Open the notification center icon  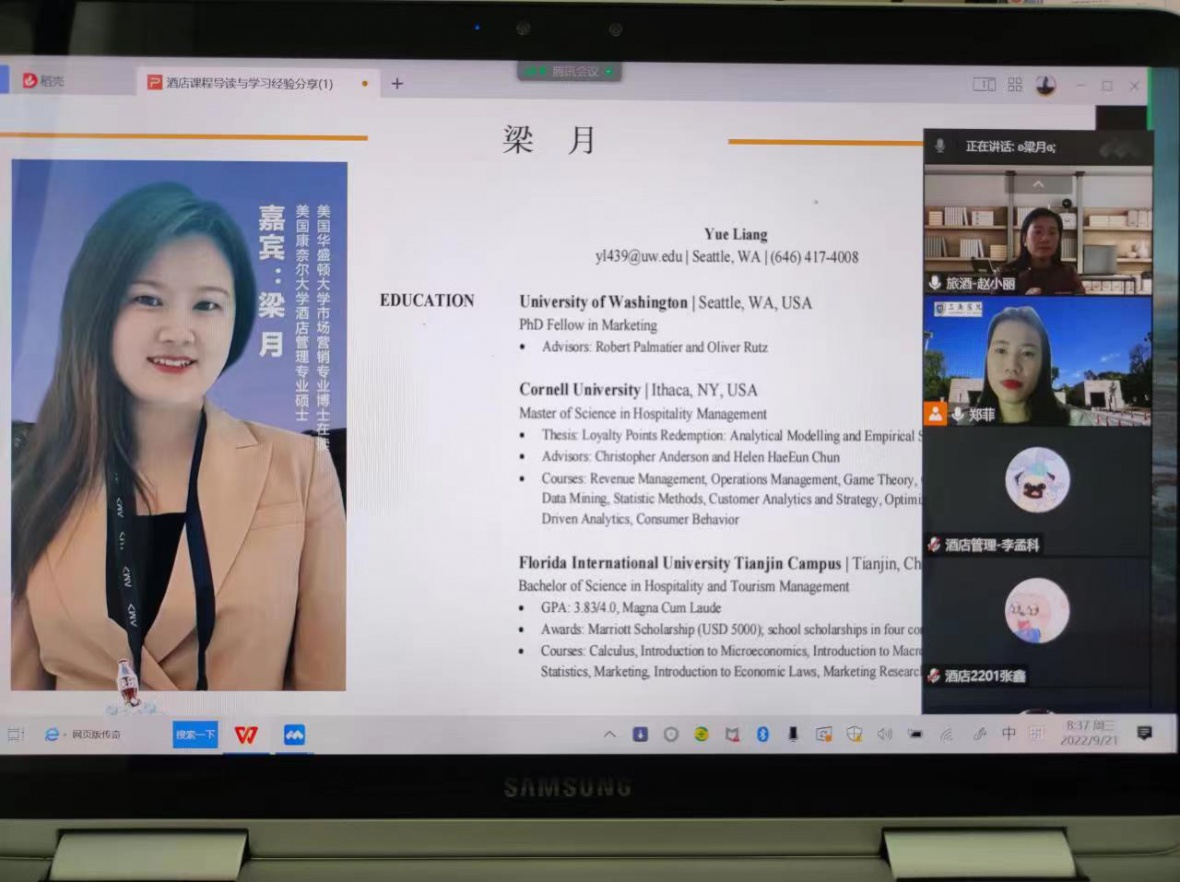coord(1144,734)
